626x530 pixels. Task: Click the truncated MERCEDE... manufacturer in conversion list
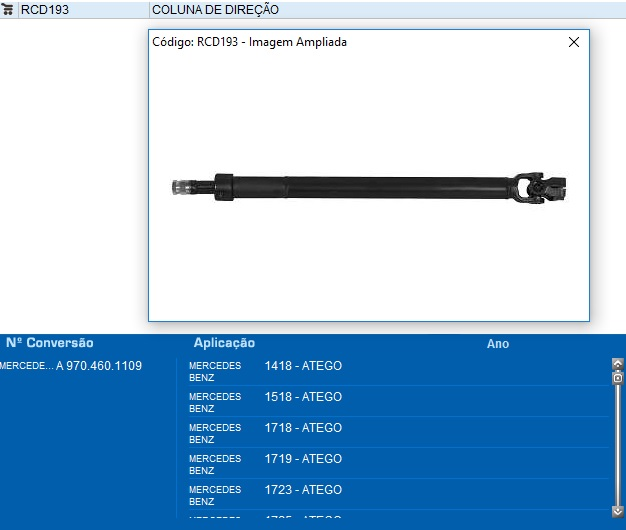[x=25, y=366]
